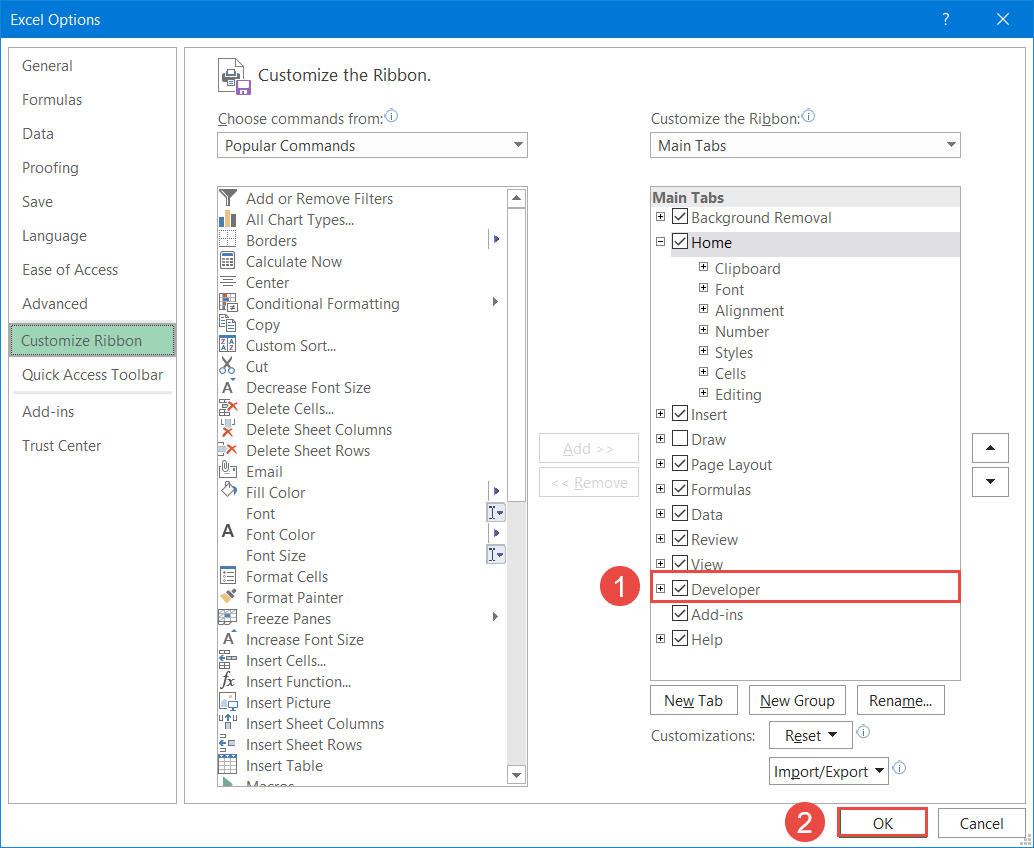Click the move tab up arrow

click(x=990, y=447)
